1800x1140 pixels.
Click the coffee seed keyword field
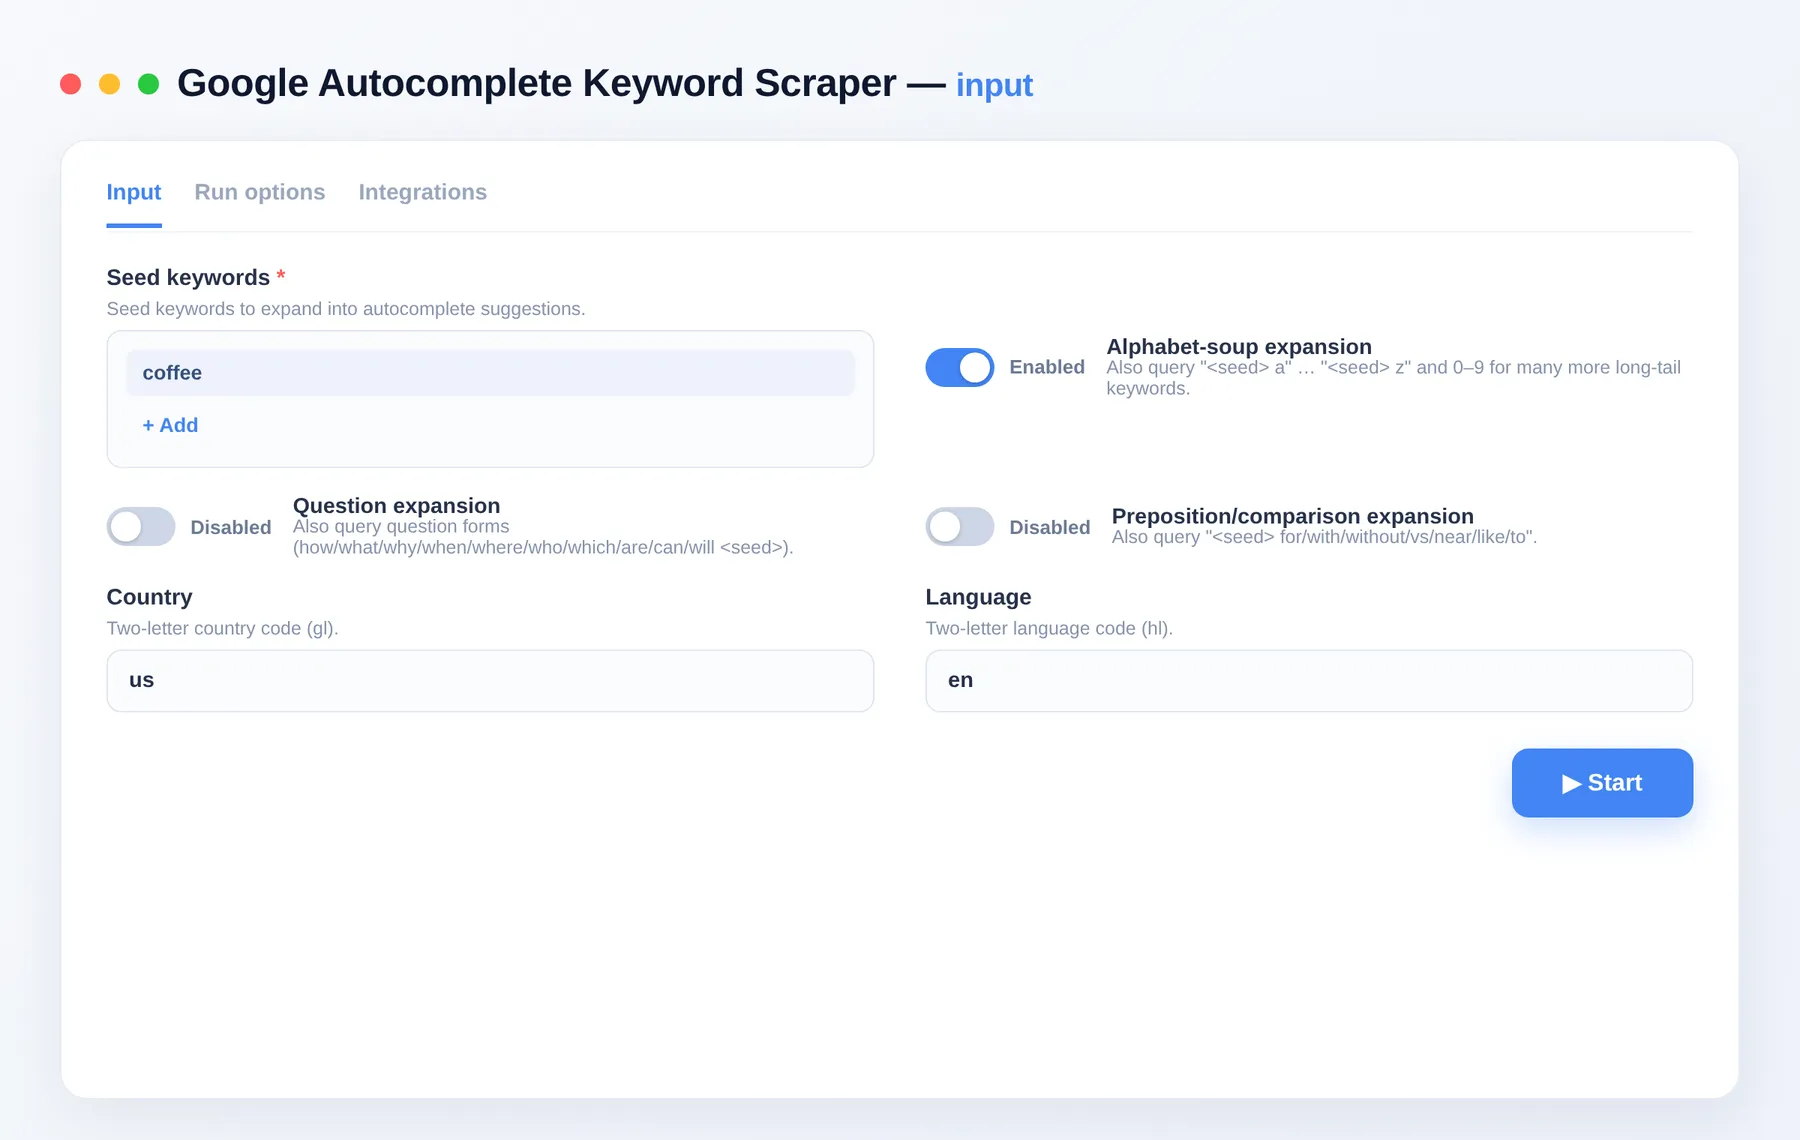coord(490,373)
